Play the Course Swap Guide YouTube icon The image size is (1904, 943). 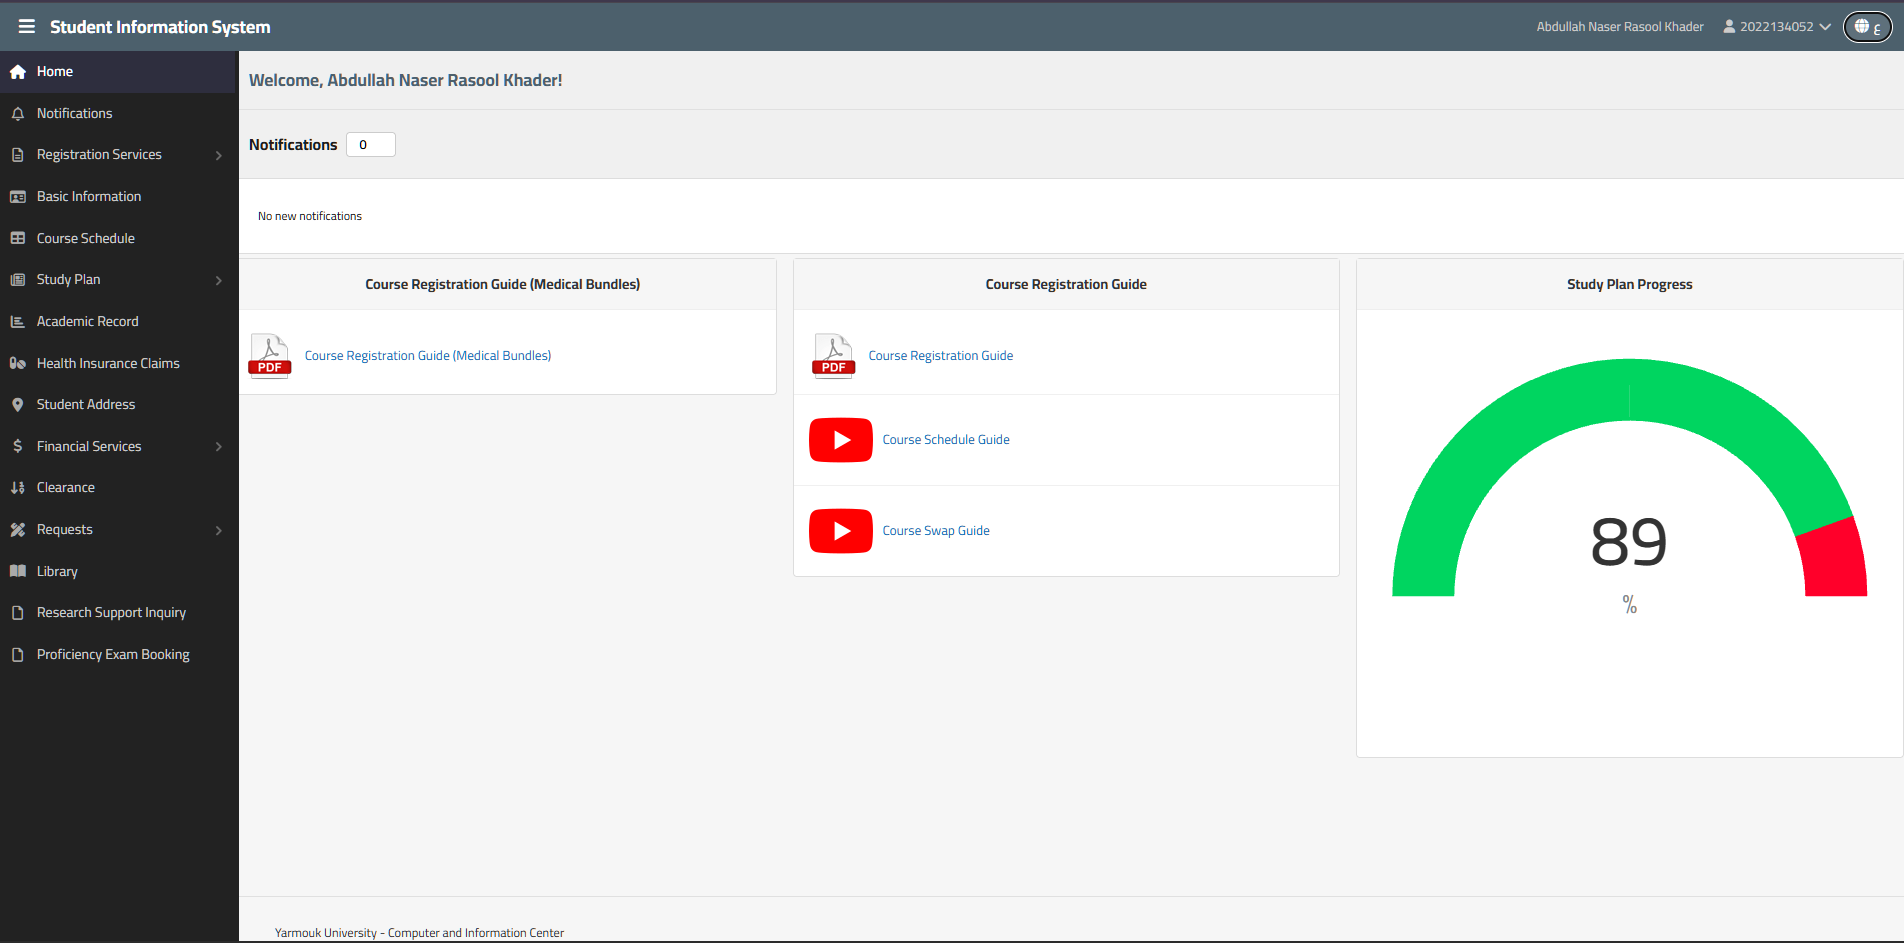point(841,531)
